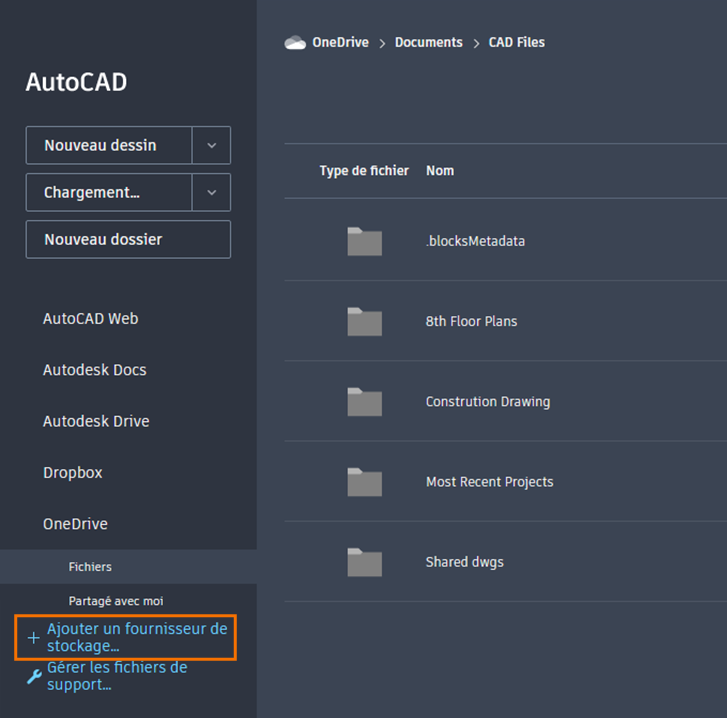Image resolution: width=727 pixels, height=718 pixels.
Task: Click the Nouveau dessin button
Action: [109, 146]
